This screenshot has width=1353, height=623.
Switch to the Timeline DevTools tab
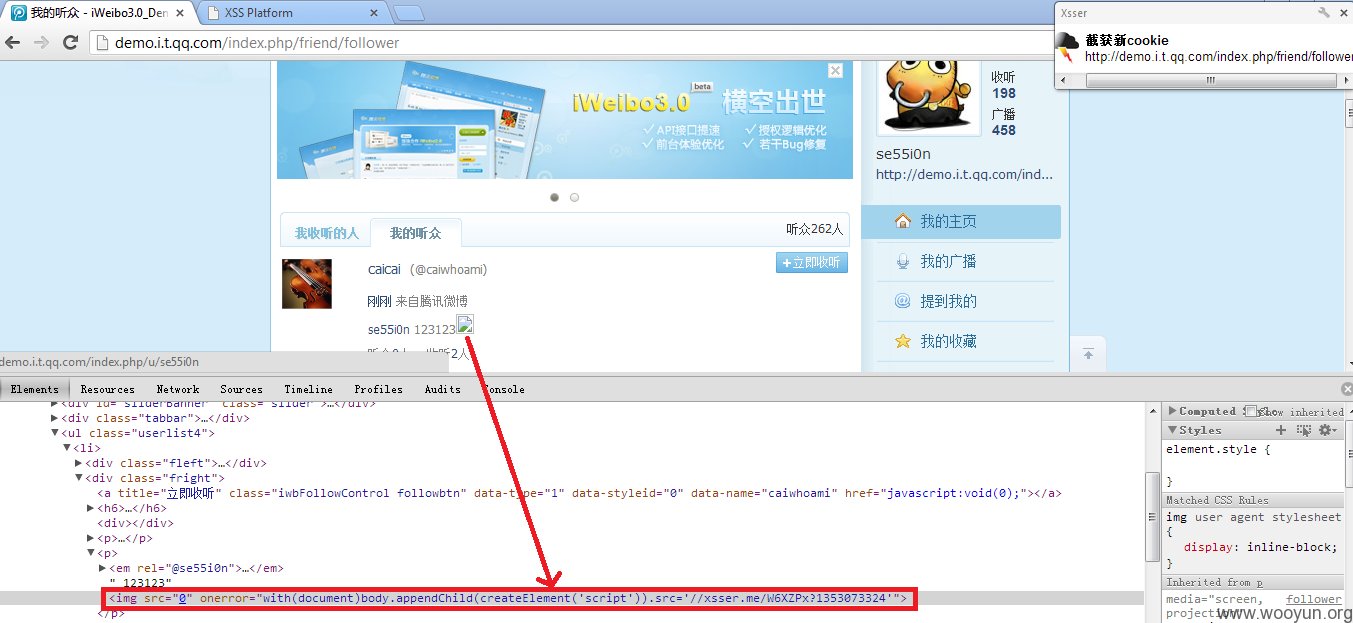(308, 389)
